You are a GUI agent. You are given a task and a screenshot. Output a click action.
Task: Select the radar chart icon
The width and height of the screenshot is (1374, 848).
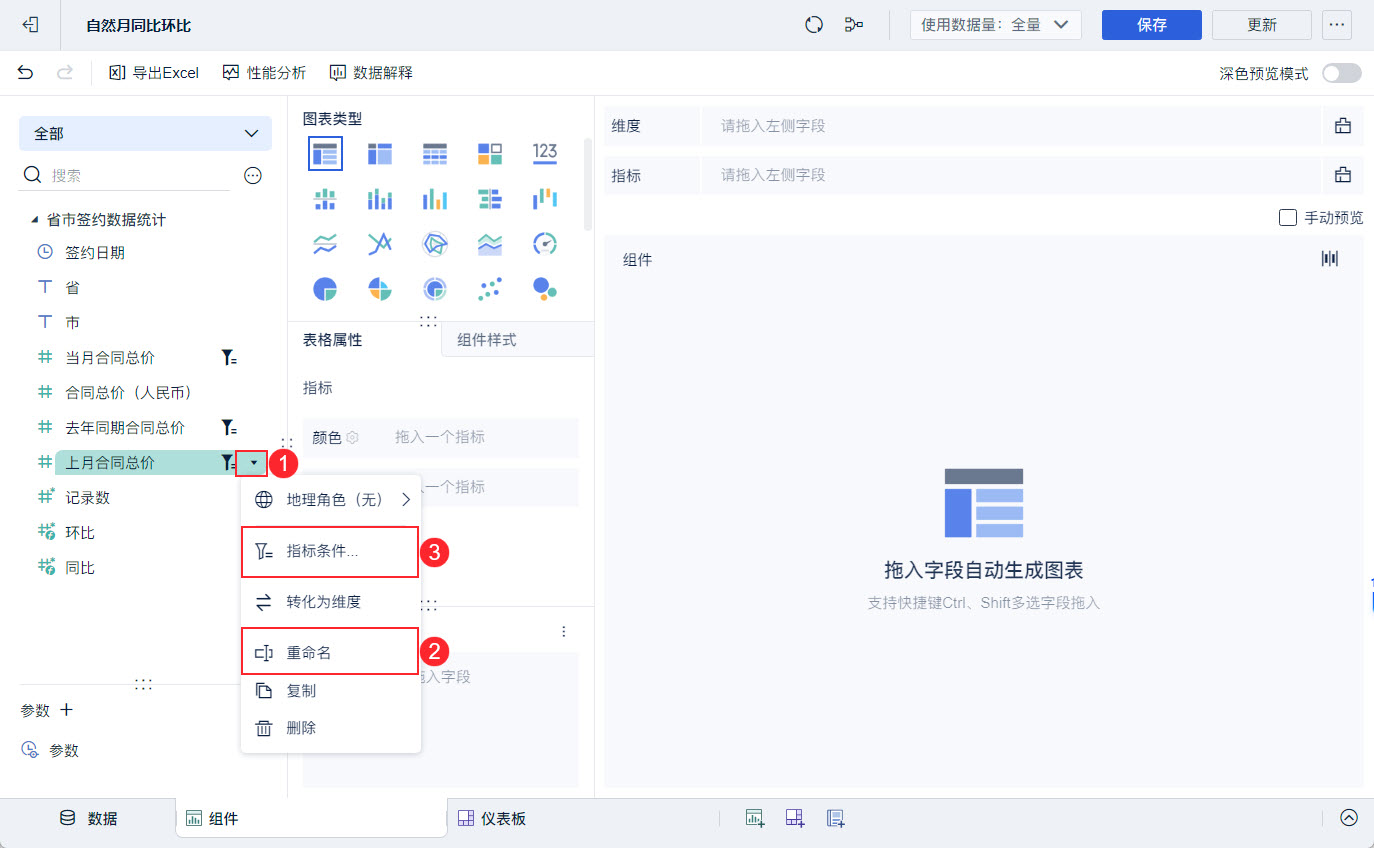click(x=435, y=244)
